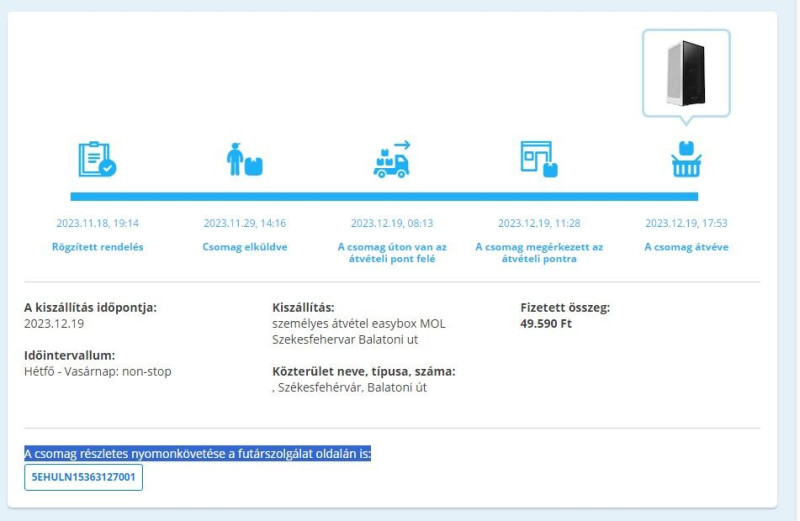800x521 pixels.
Task: Click the package arrived at pickup point icon
Action: click(539, 159)
